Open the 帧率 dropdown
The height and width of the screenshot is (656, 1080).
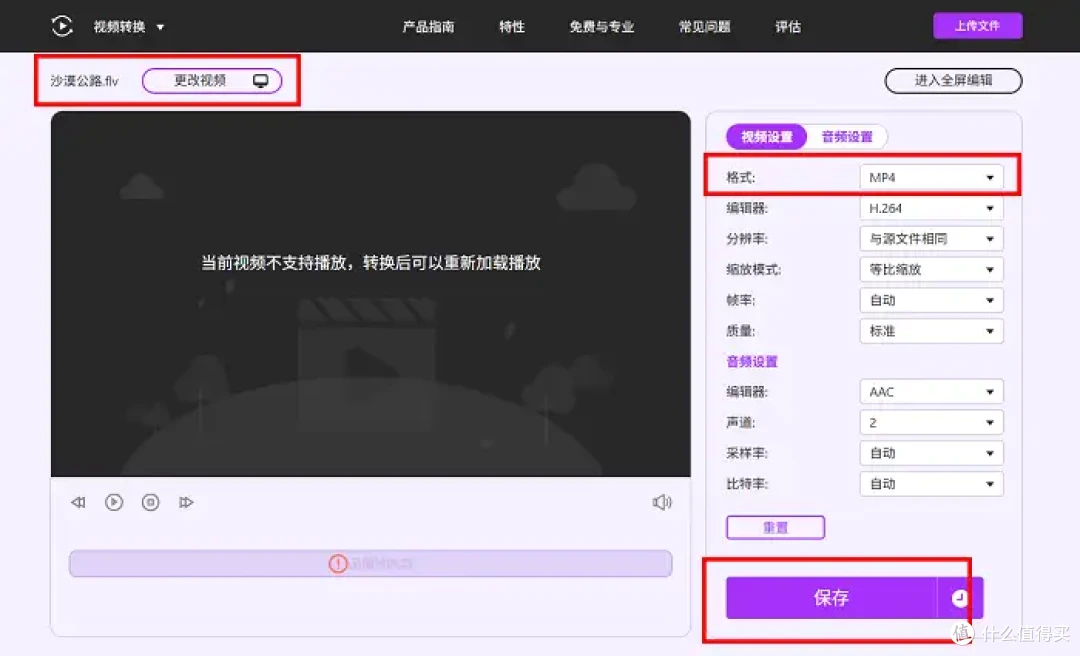[931, 300]
